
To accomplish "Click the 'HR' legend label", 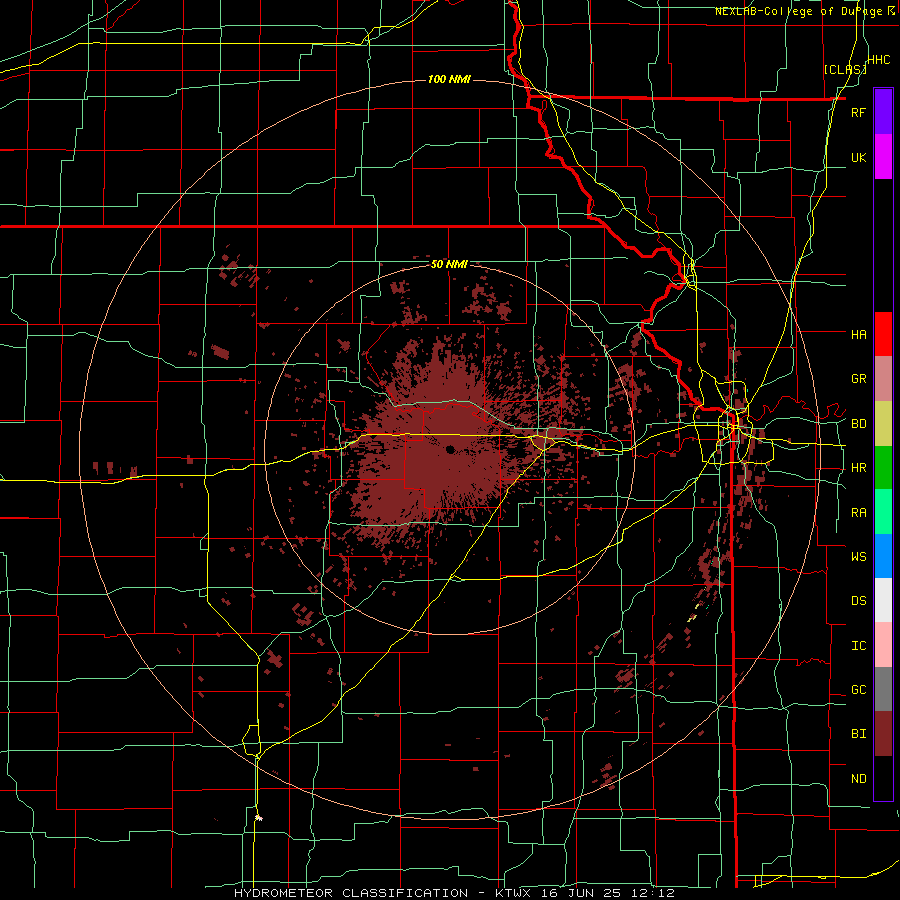I will pyautogui.click(x=858, y=468).
